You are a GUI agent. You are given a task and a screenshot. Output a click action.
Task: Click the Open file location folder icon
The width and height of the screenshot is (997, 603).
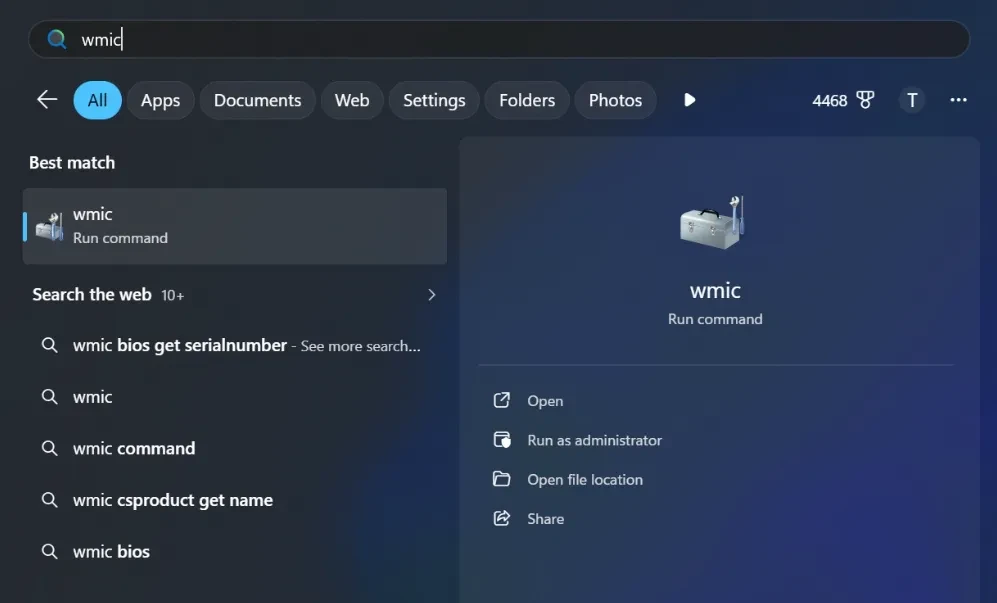(502, 478)
